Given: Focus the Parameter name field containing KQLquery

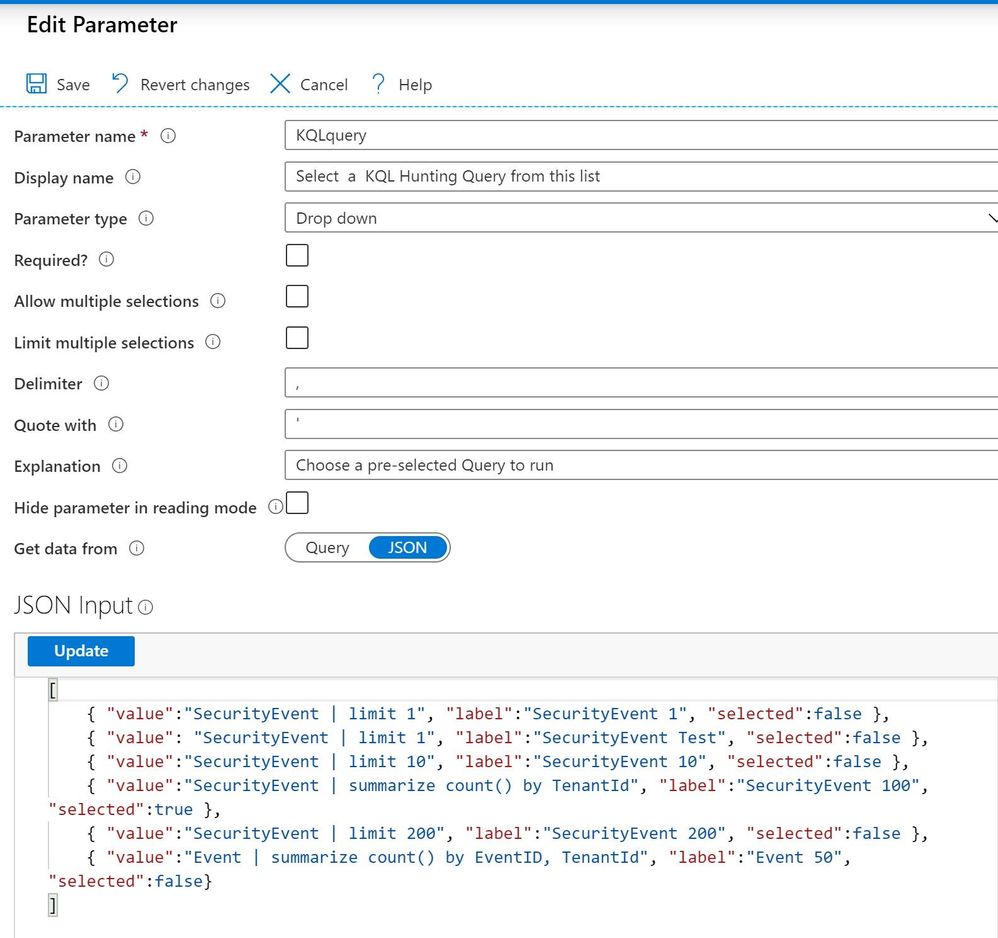Looking at the screenshot, I should coord(641,136).
